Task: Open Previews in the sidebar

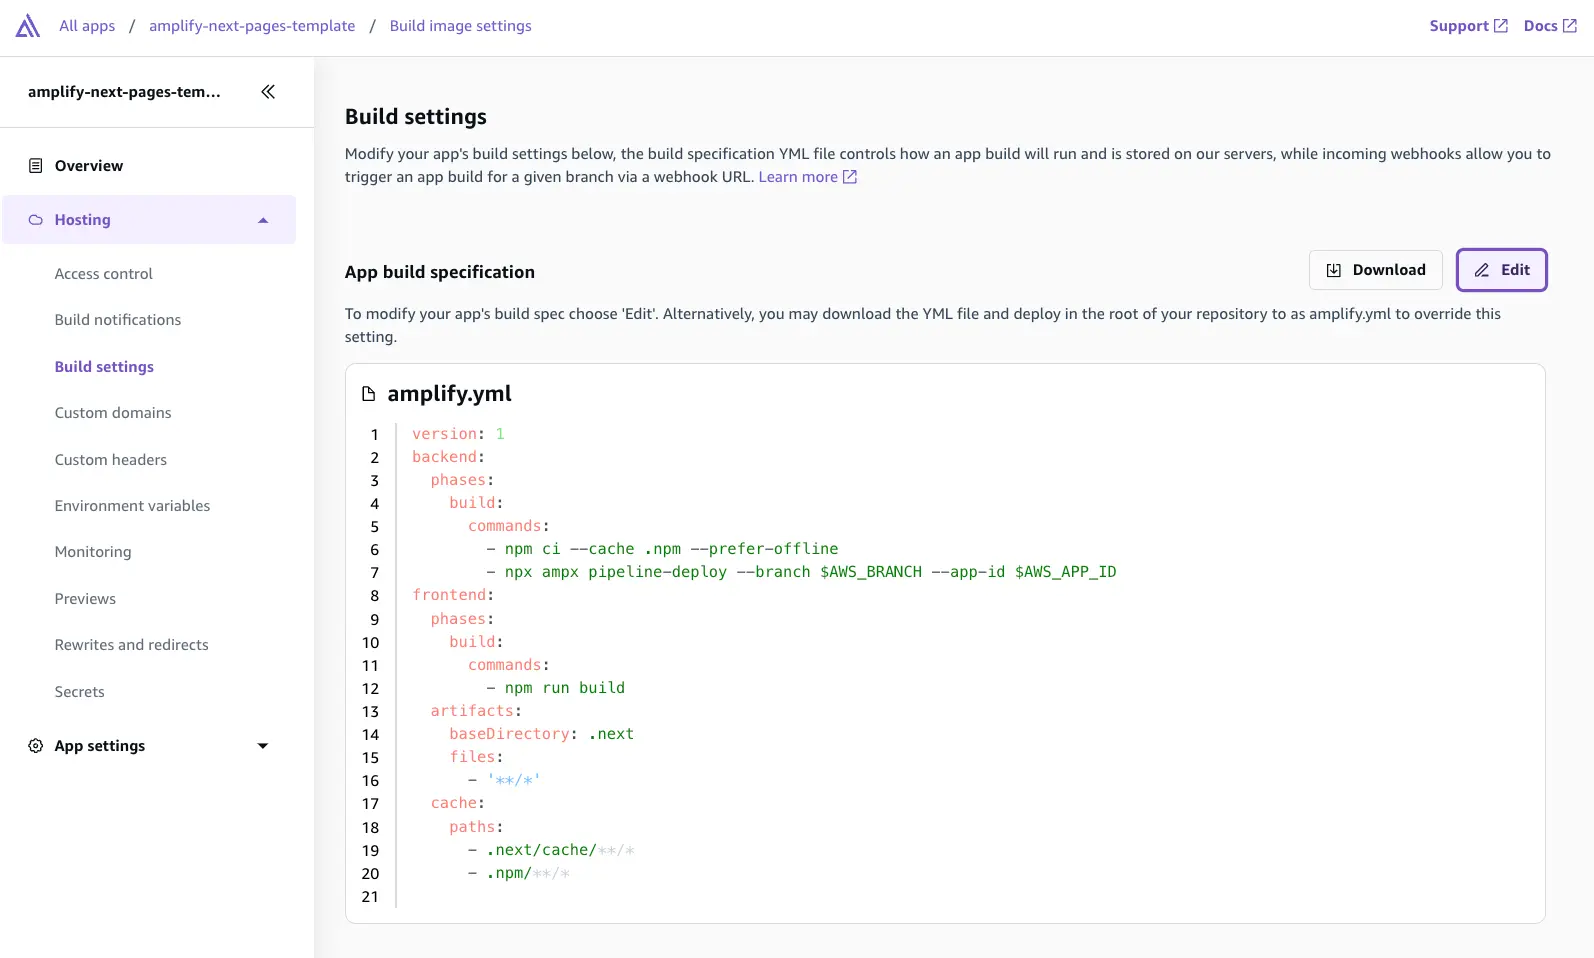Action: pos(85,599)
